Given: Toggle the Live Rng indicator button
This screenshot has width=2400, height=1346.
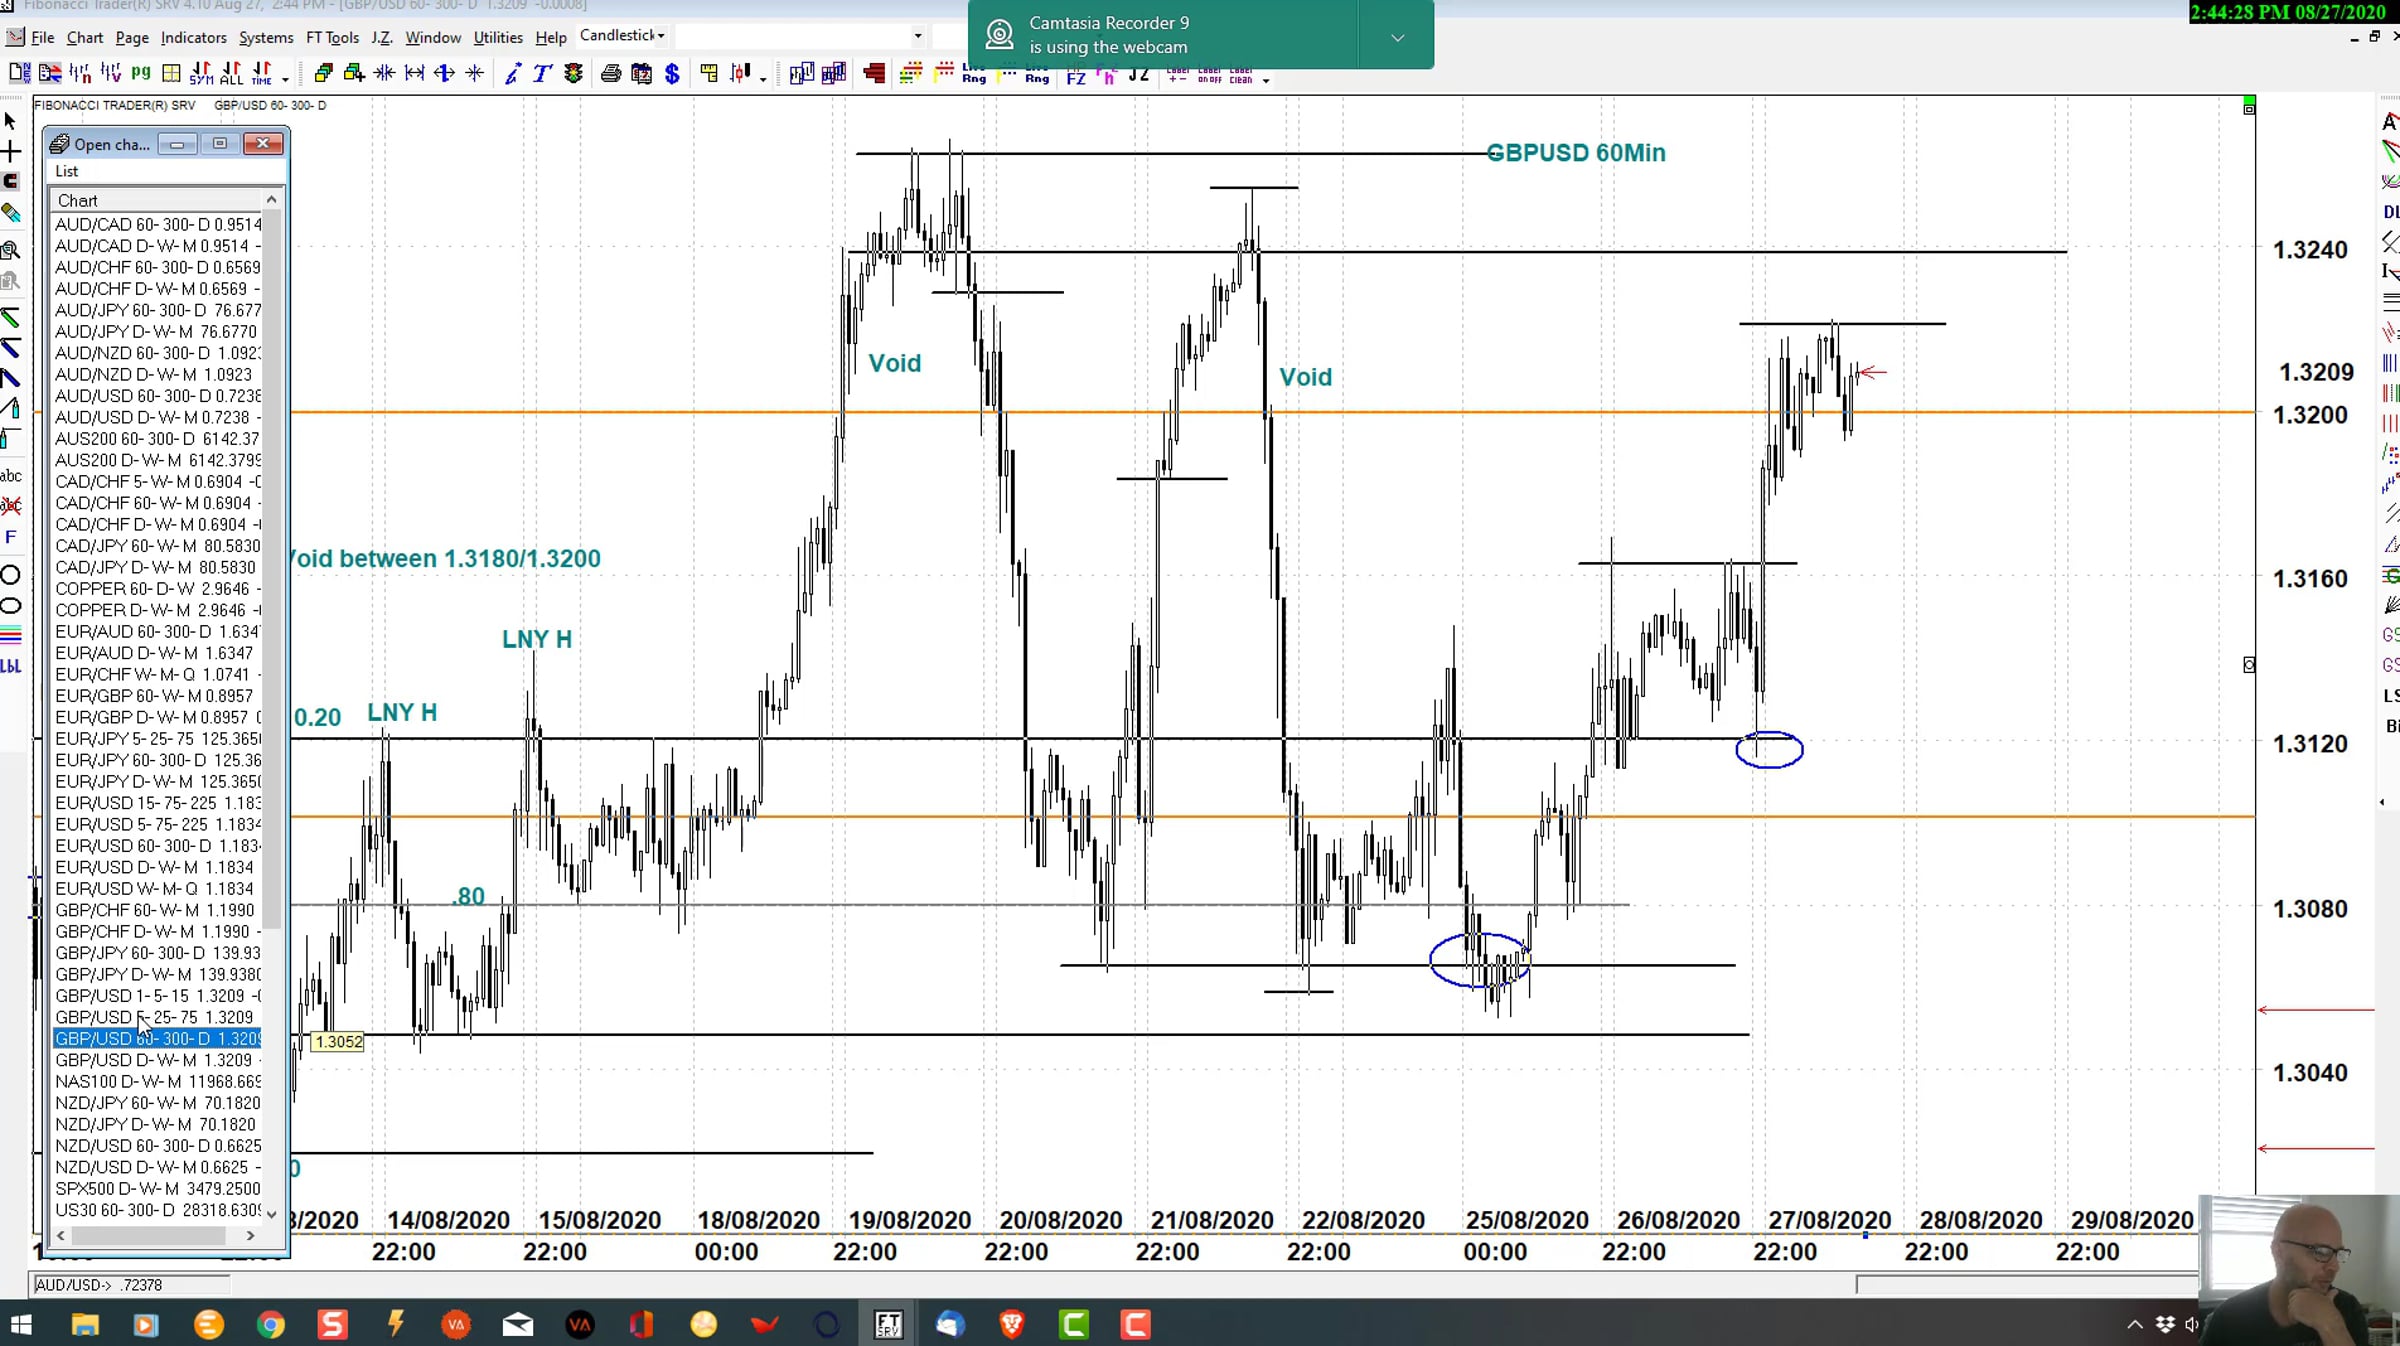Looking at the screenshot, I should click(974, 74).
